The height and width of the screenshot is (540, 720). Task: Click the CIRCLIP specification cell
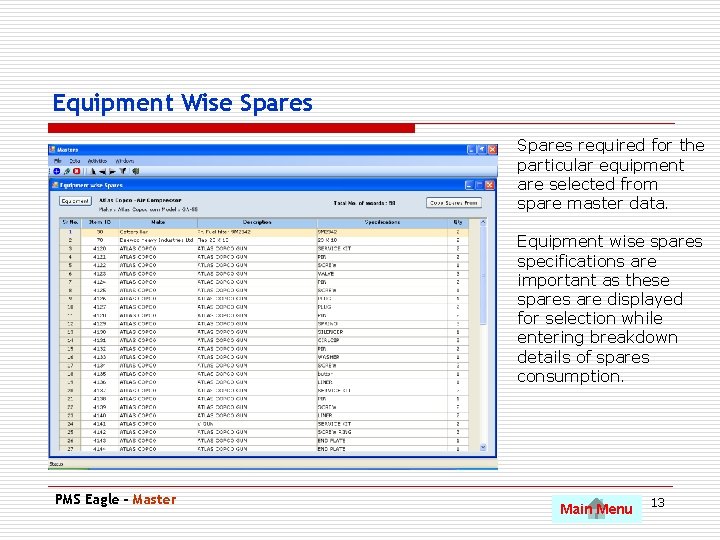[382, 340]
